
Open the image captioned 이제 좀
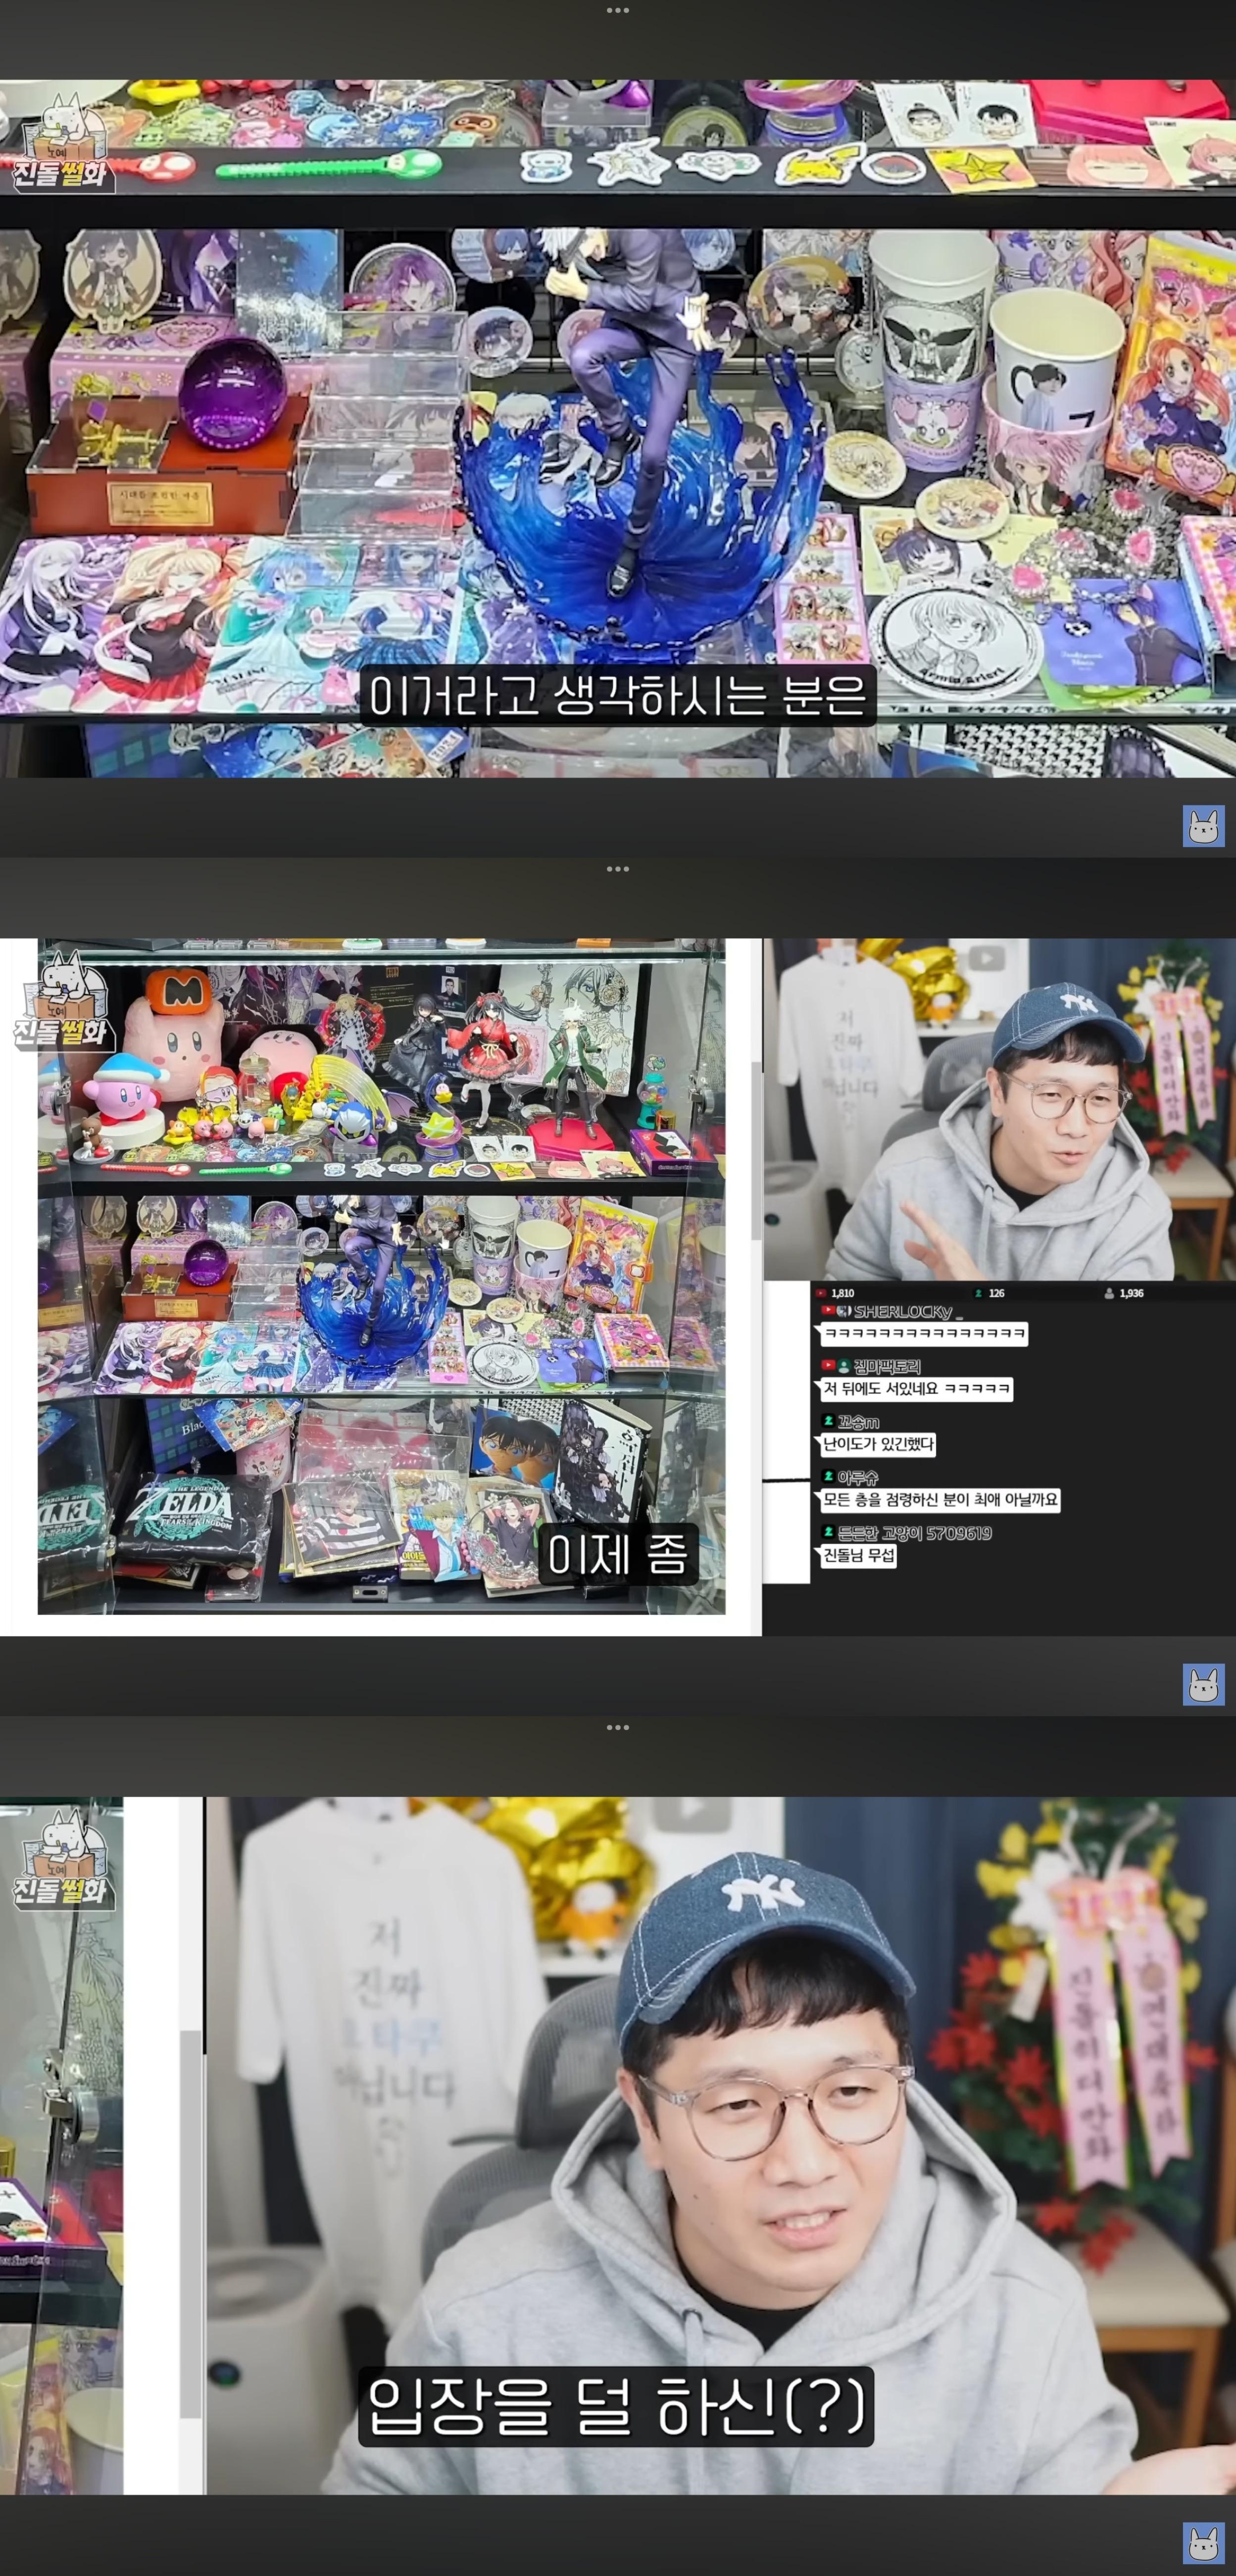pos(618,1286)
